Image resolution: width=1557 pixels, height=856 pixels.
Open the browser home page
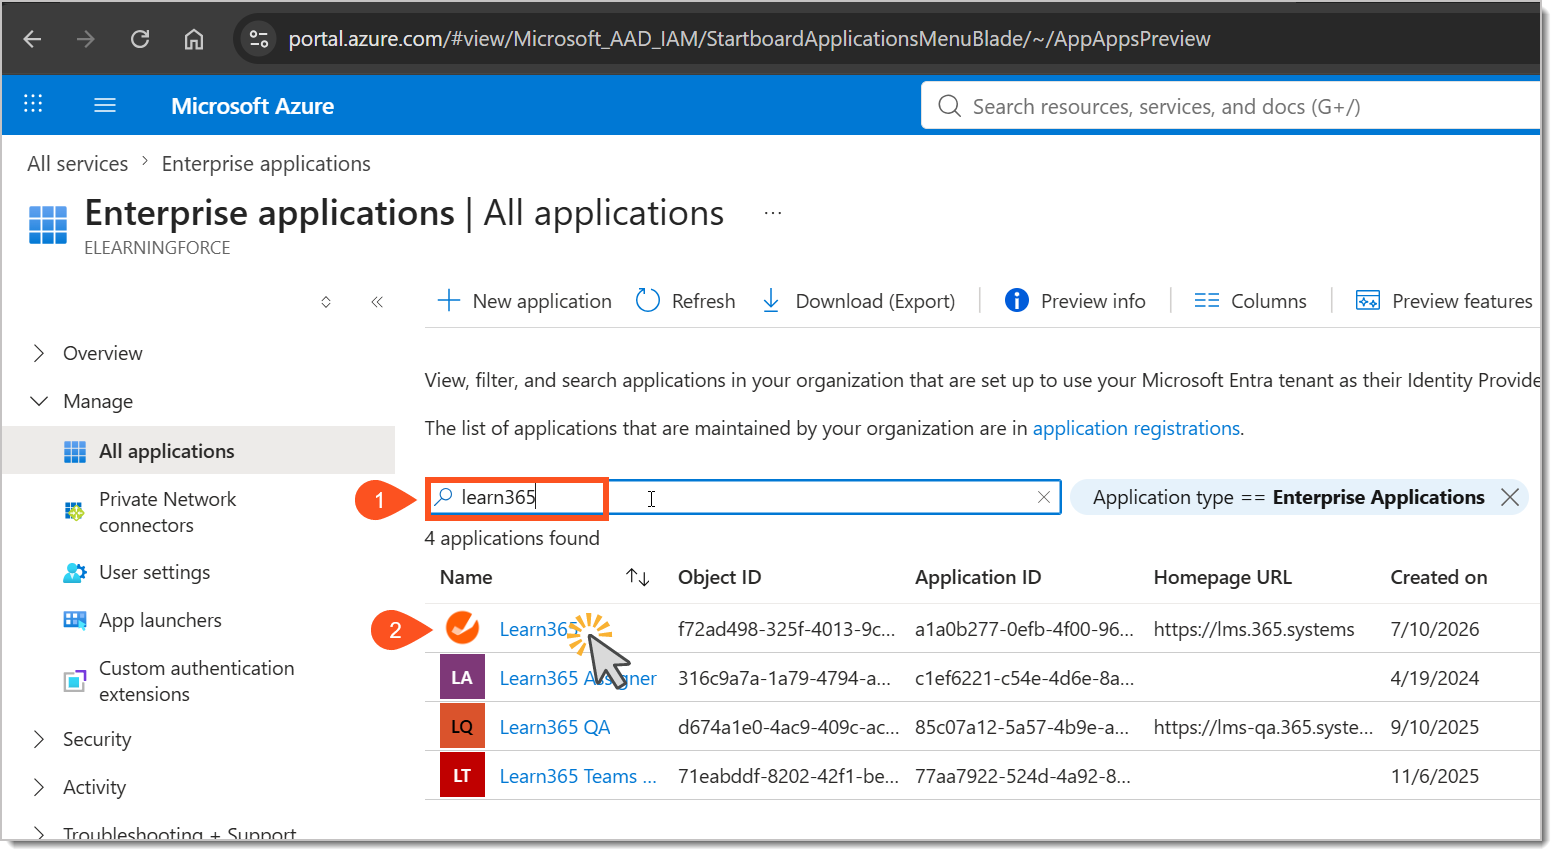click(x=194, y=39)
